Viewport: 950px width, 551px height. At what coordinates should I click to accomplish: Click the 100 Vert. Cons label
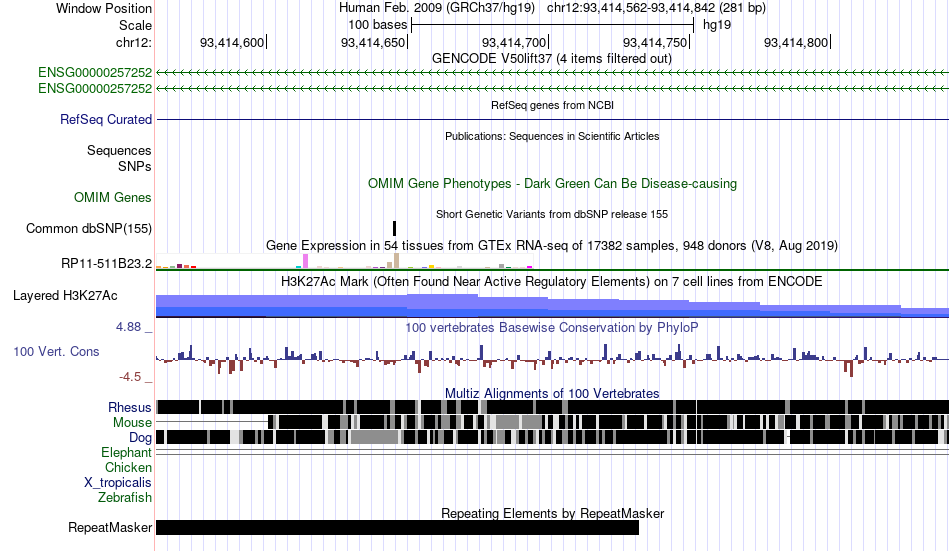click(56, 352)
